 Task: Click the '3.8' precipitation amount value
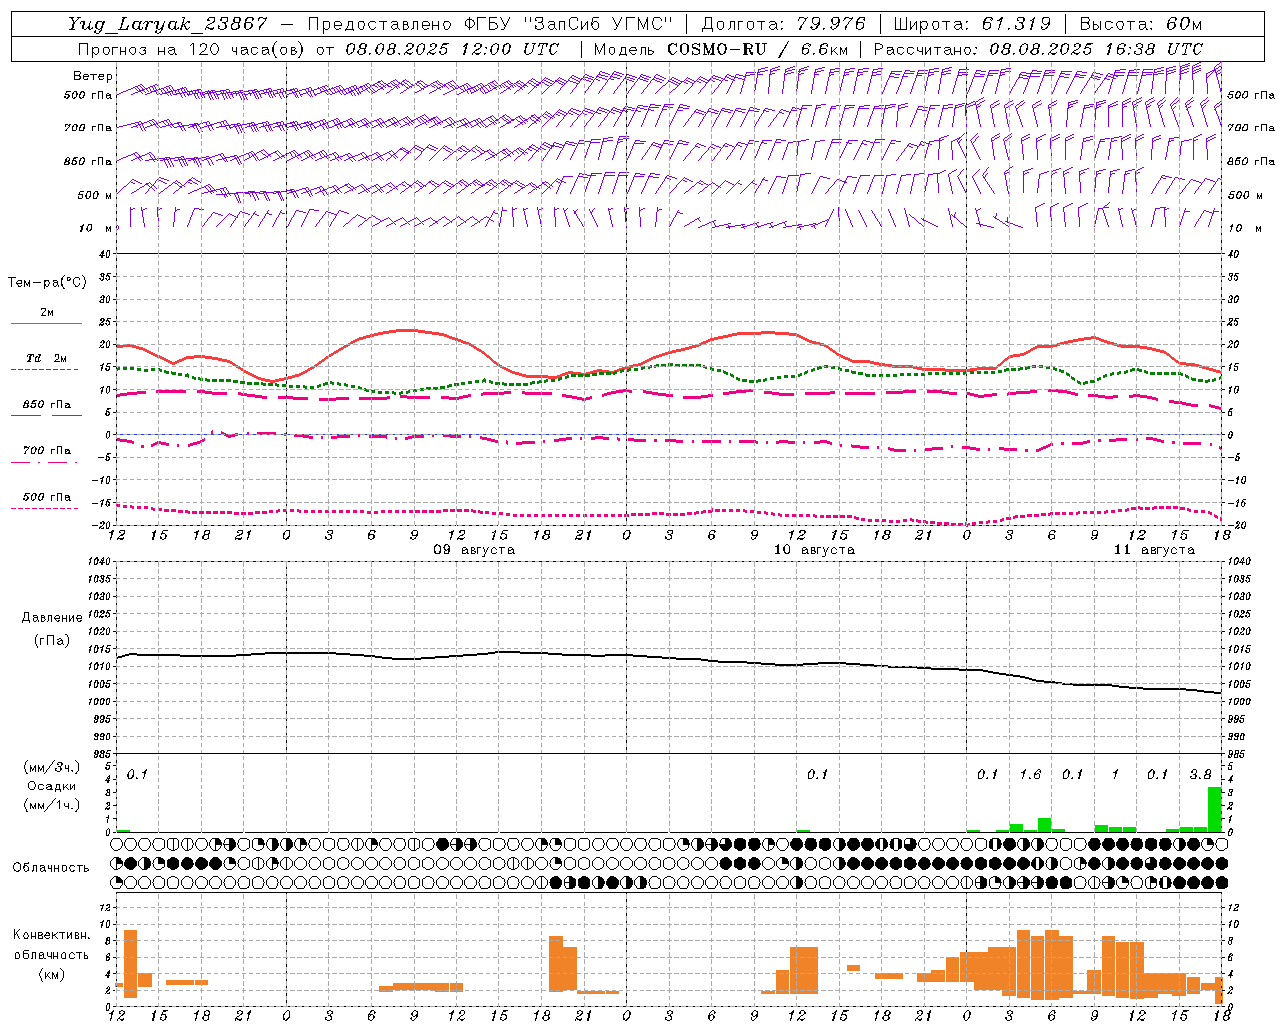[1200, 774]
